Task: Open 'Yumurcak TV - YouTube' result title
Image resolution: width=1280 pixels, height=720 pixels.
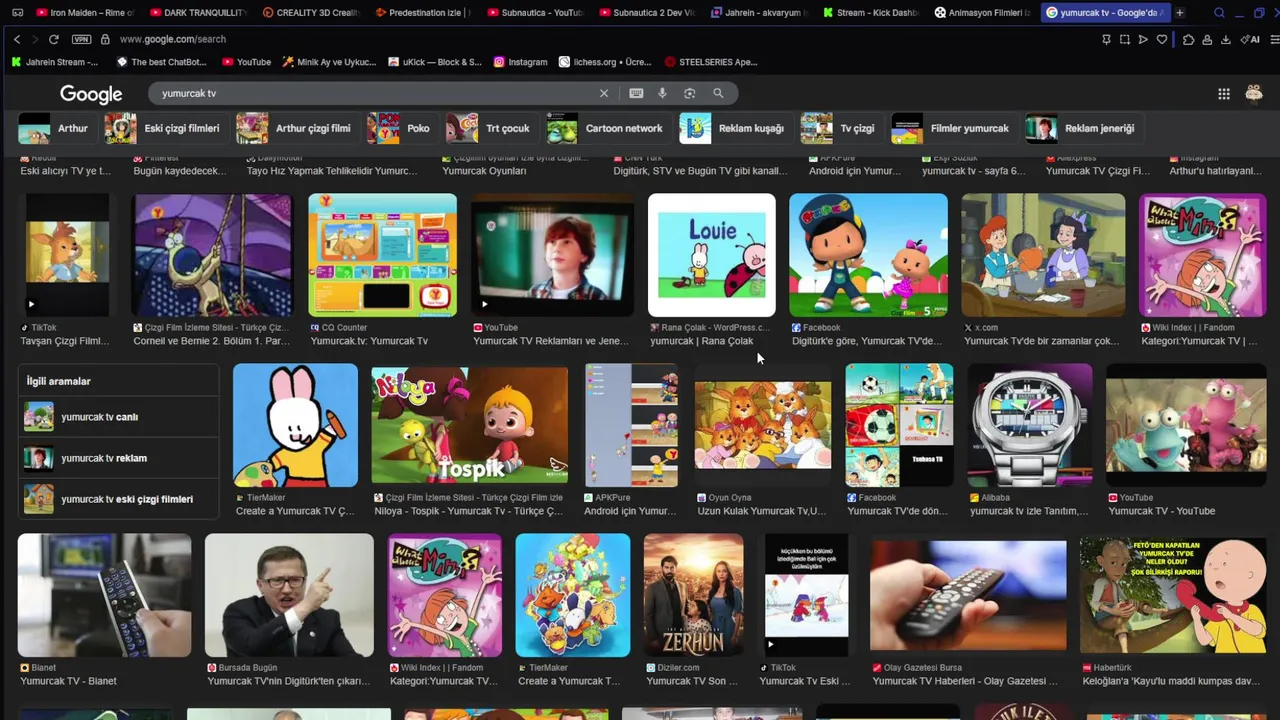Action: click(x=1162, y=511)
